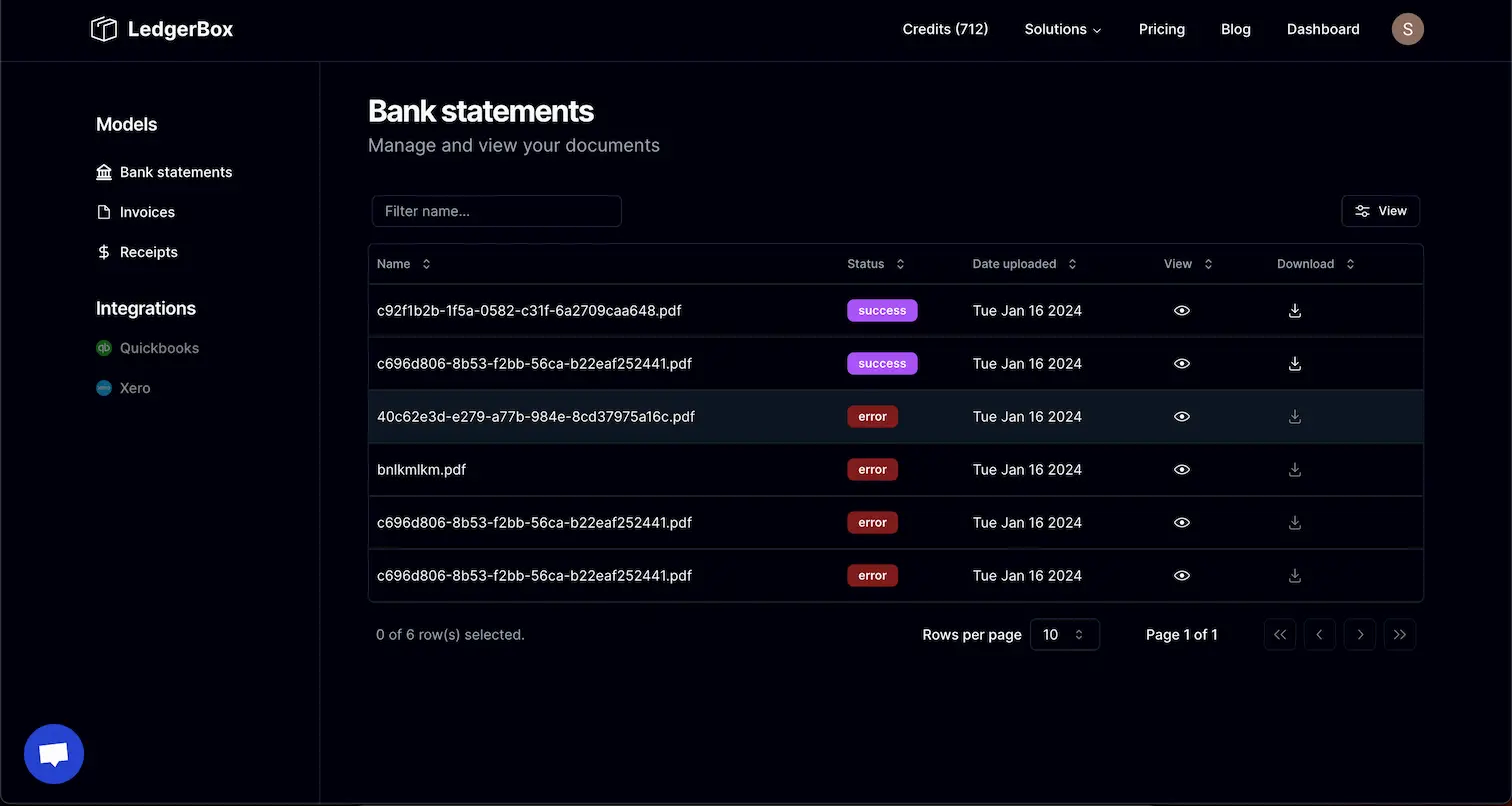Select the Receipts dollar icon

pos(104,251)
